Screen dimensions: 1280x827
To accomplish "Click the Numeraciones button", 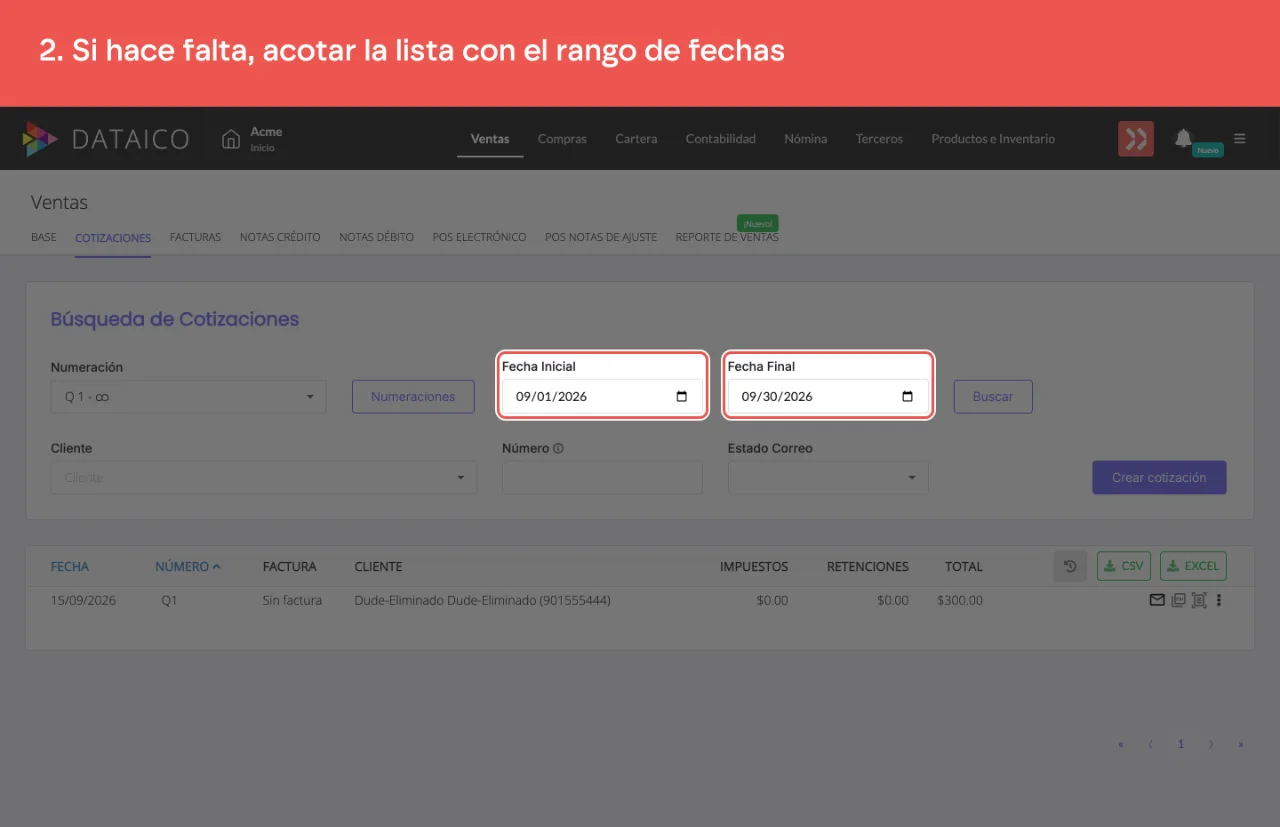I will click(x=413, y=397).
